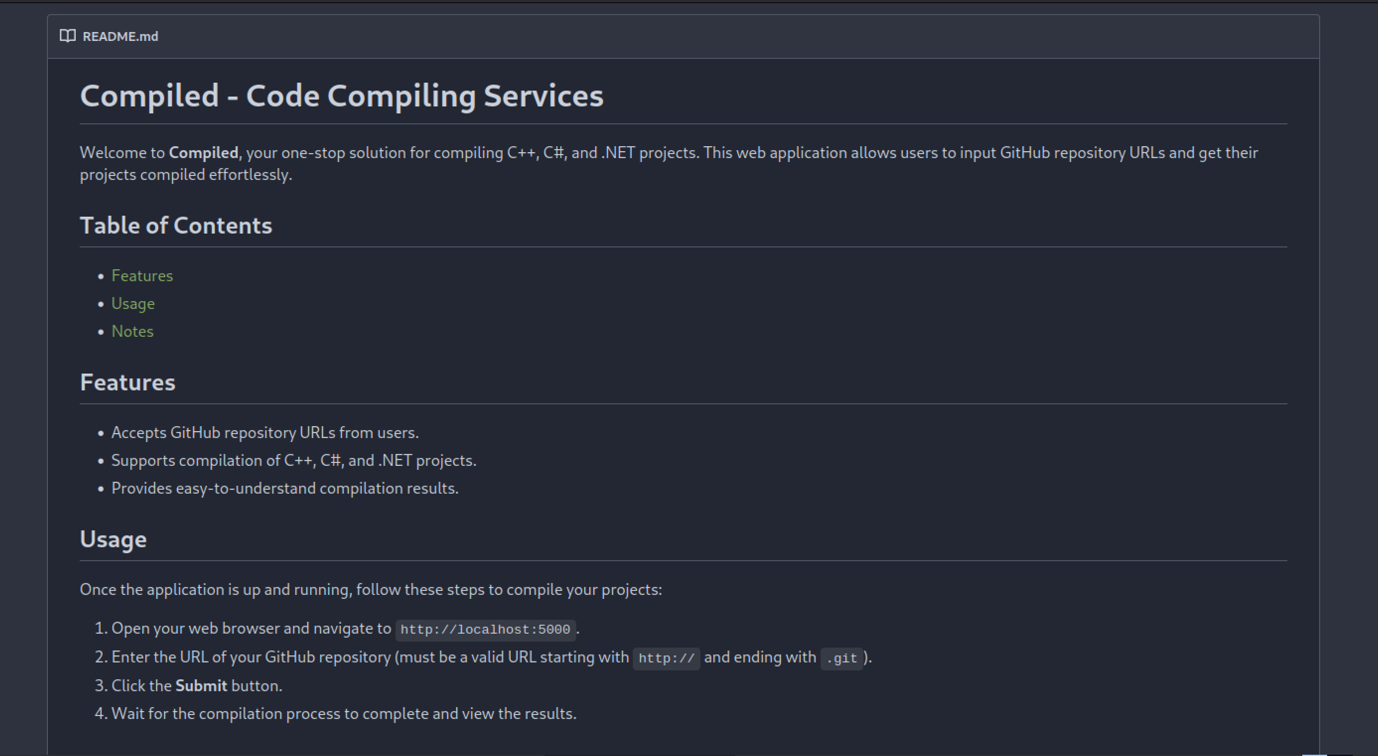Select the "Features" section heading

(x=127, y=383)
